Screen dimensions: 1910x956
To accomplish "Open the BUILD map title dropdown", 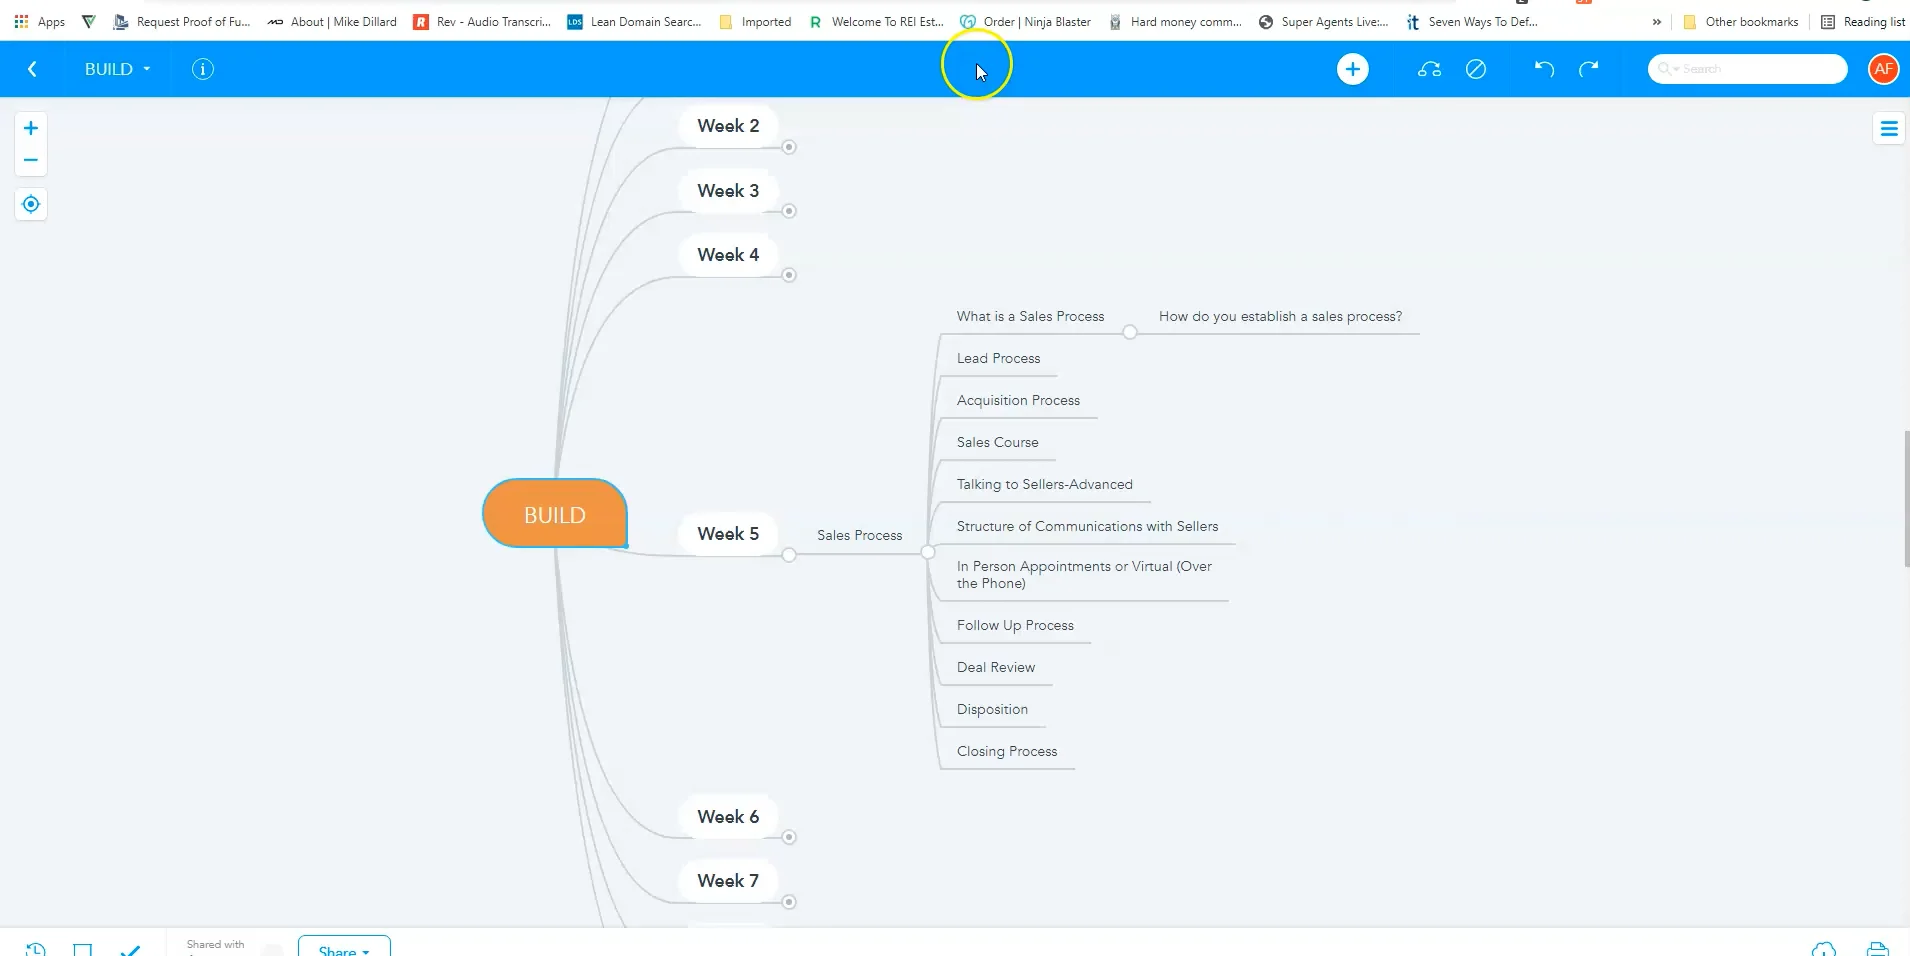I will pyautogui.click(x=117, y=69).
